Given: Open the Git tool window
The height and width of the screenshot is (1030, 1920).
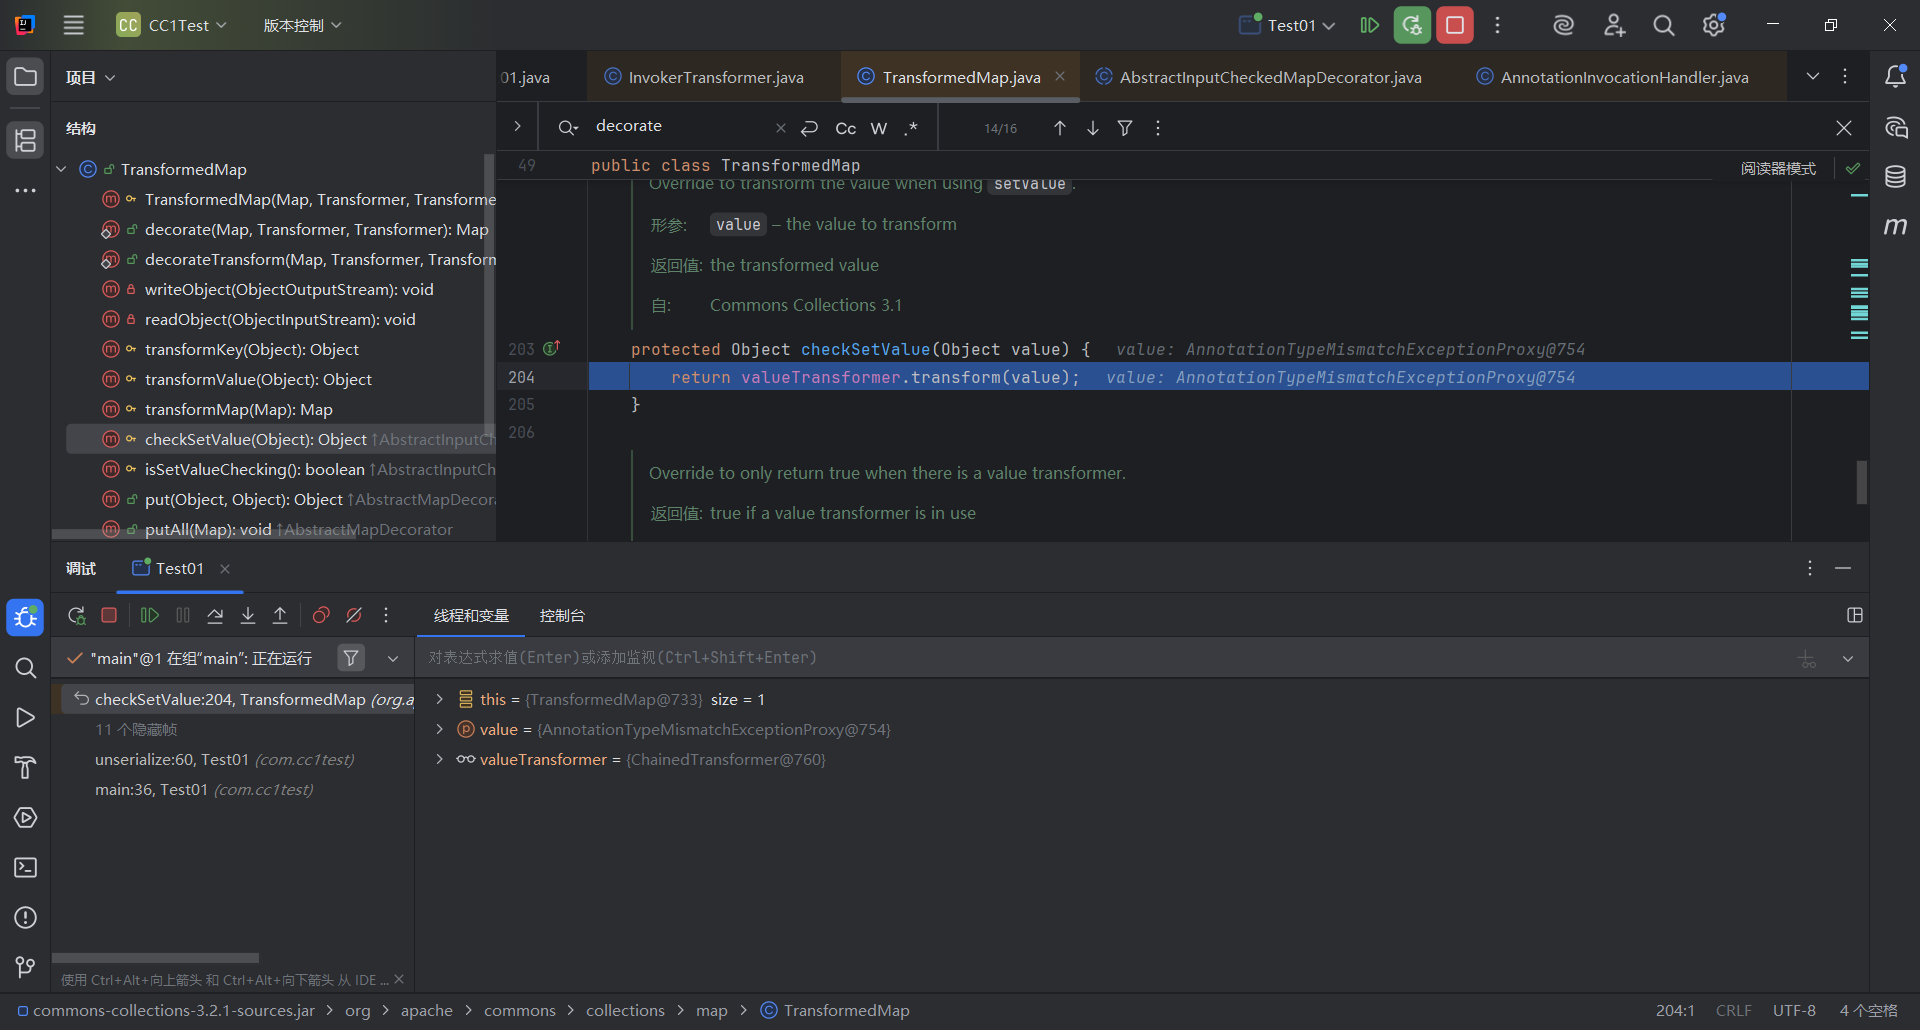Looking at the screenshot, I should point(26,967).
